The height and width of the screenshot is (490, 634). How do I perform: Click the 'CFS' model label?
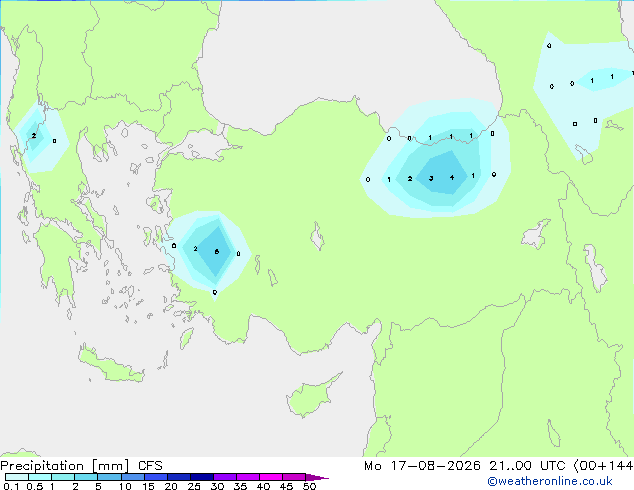click(150, 466)
